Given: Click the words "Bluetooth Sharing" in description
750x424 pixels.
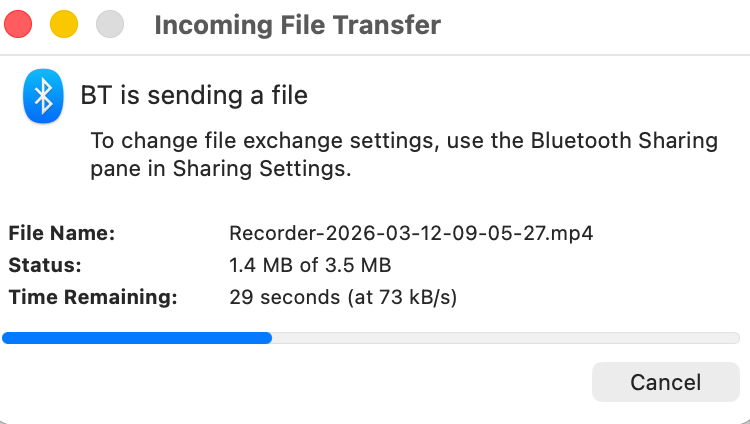Looking at the screenshot, I should 624,140.
